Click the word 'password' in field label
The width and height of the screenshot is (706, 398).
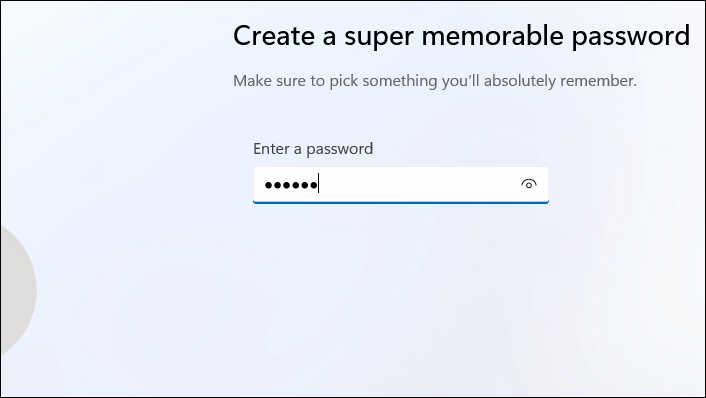pos(339,149)
